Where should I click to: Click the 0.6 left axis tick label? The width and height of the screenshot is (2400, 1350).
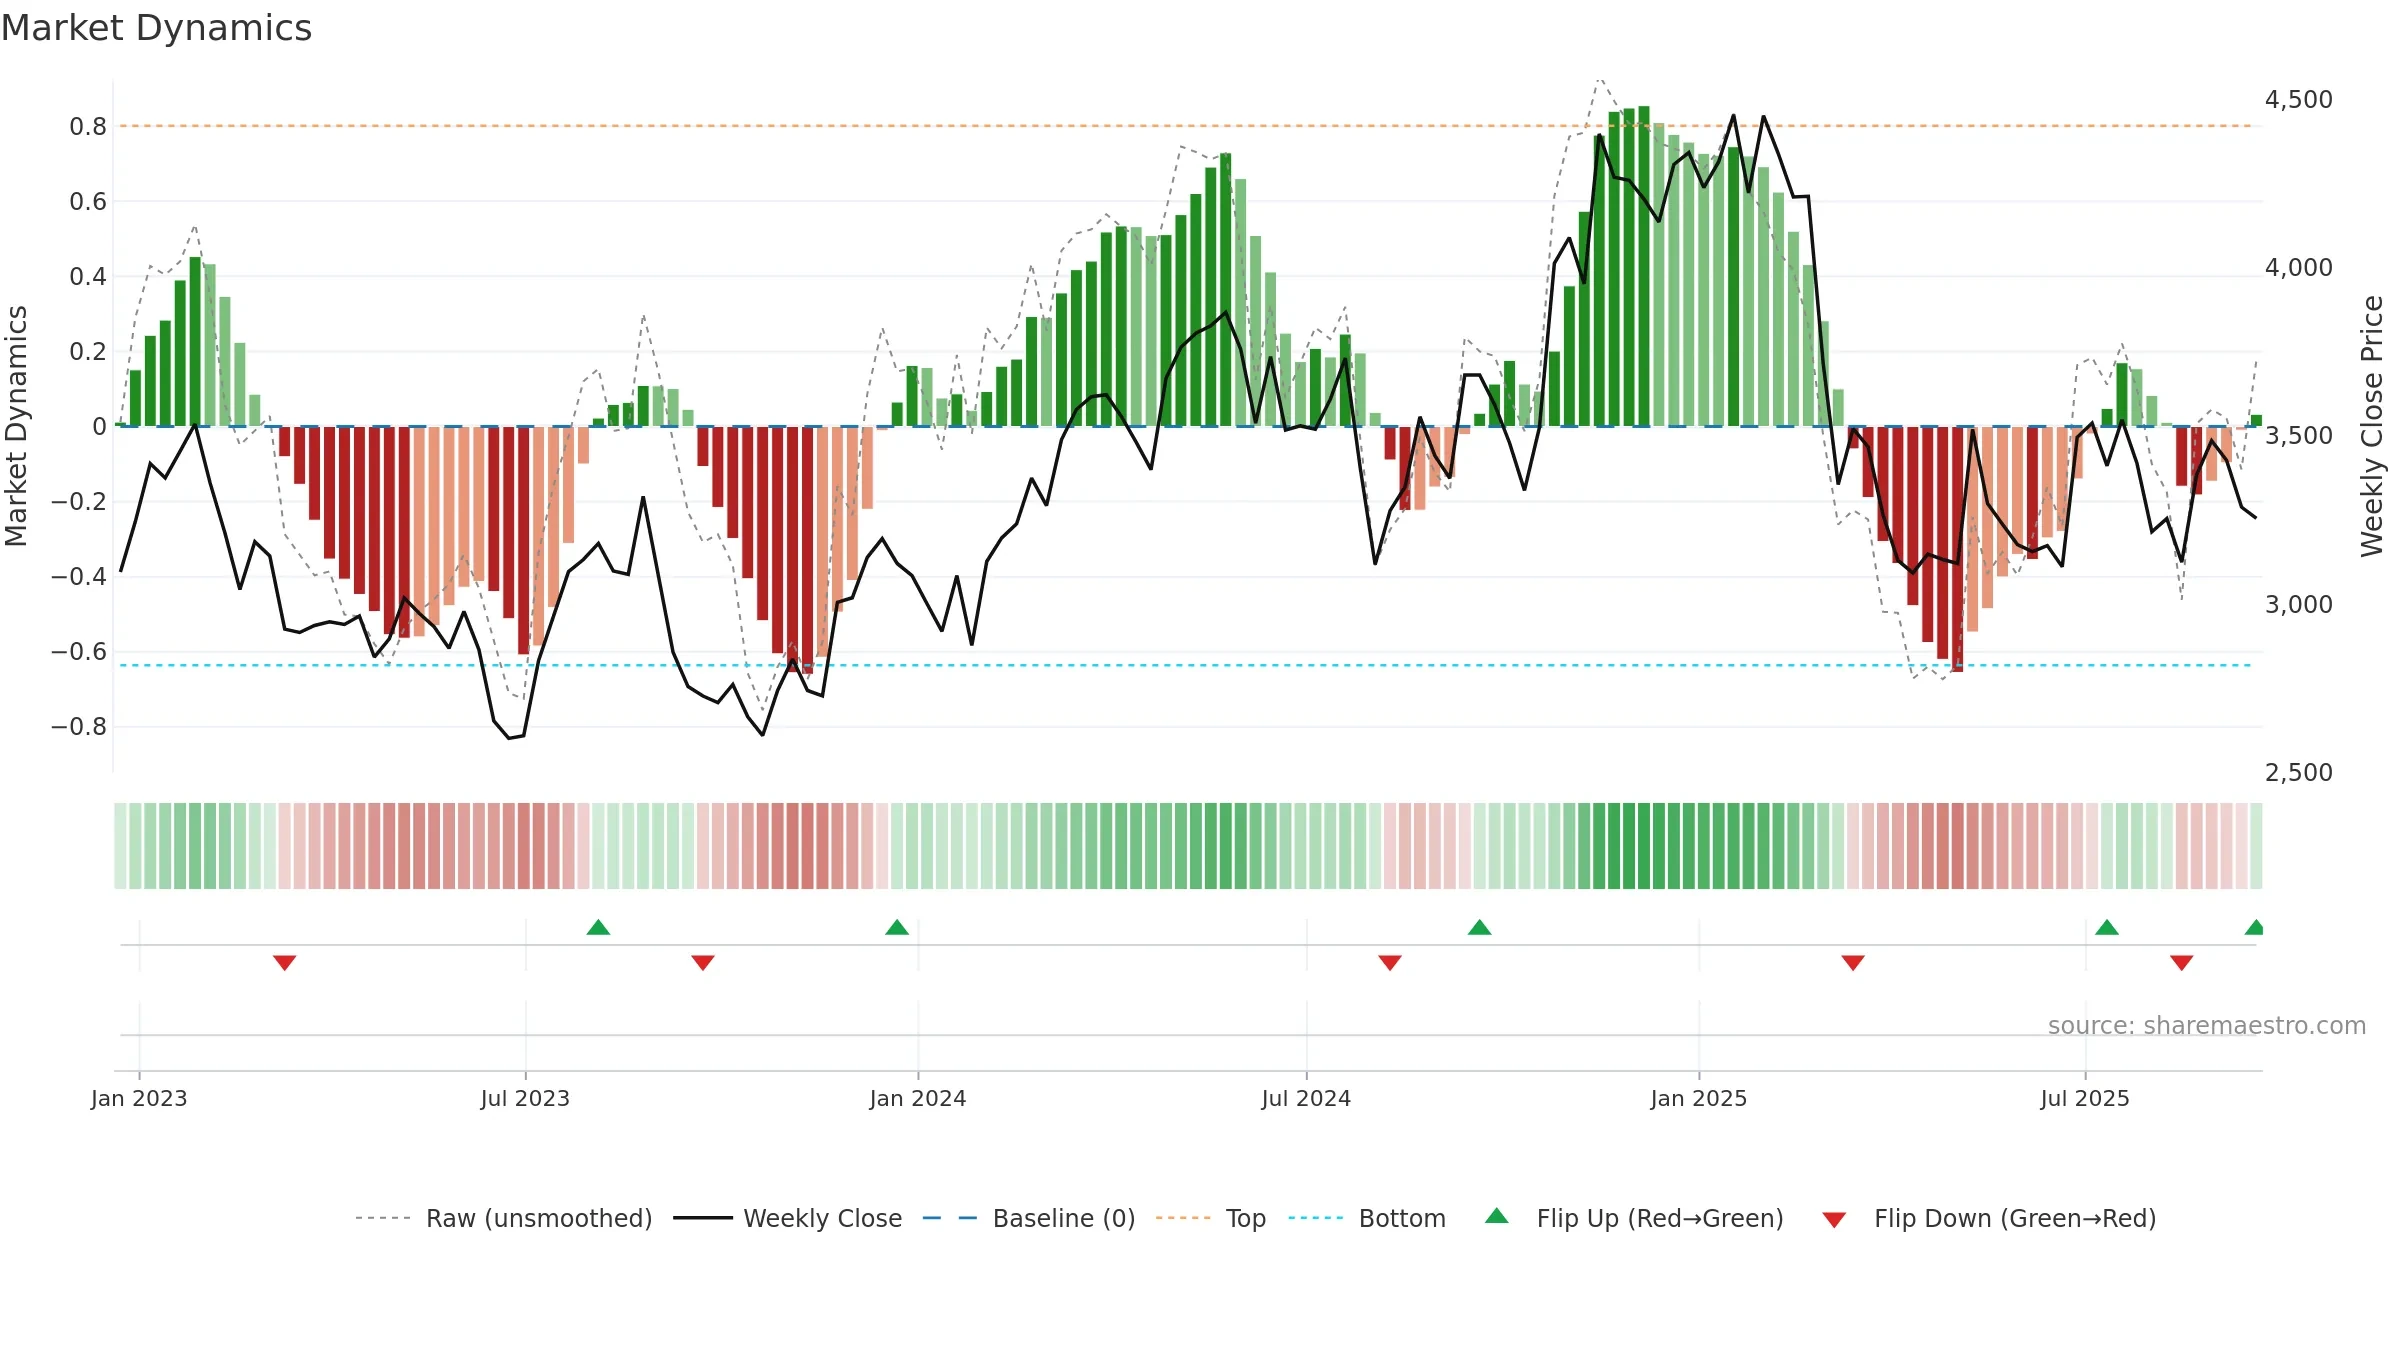pyautogui.click(x=88, y=201)
